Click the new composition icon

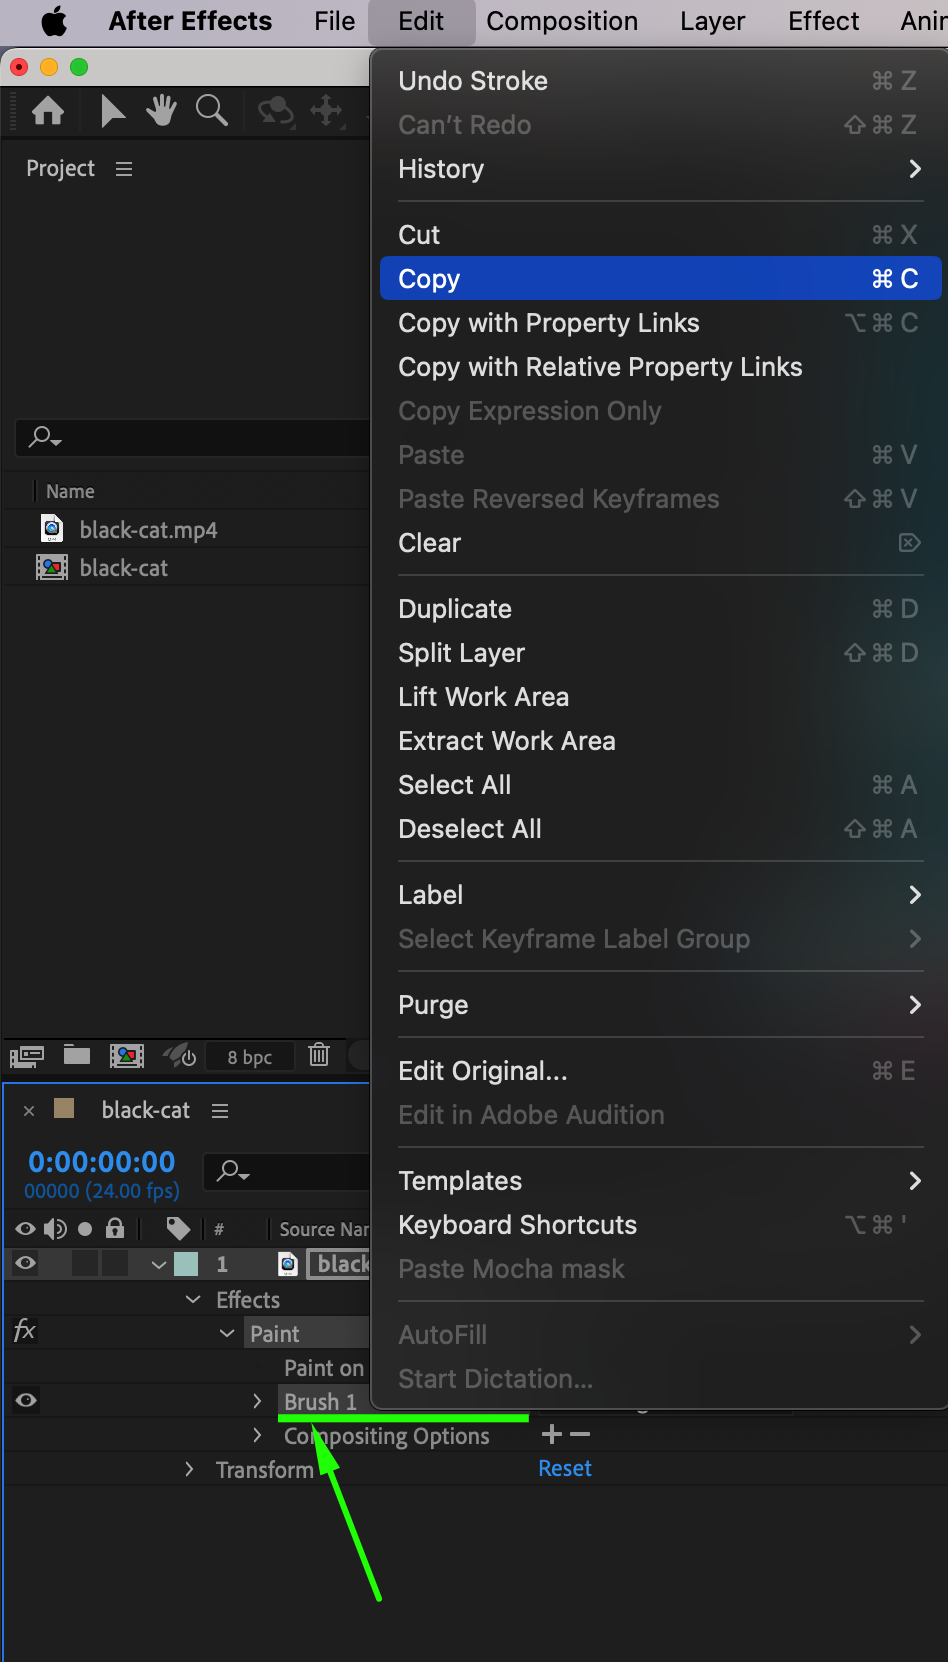(126, 1055)
